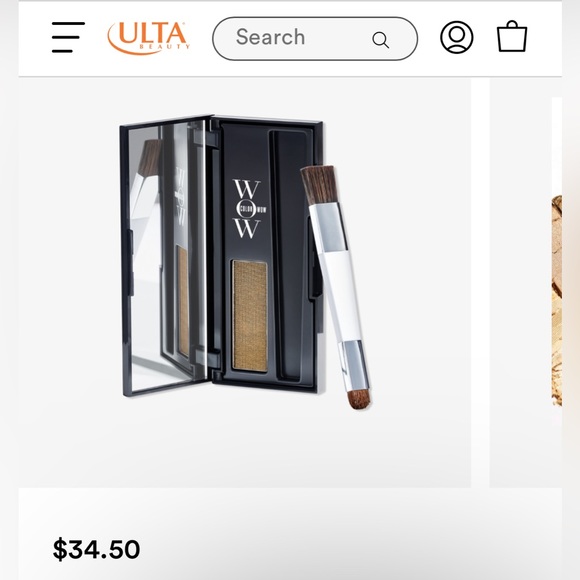Select the $34.50 price text
The image size is (580, 580).
coord(96,549)
